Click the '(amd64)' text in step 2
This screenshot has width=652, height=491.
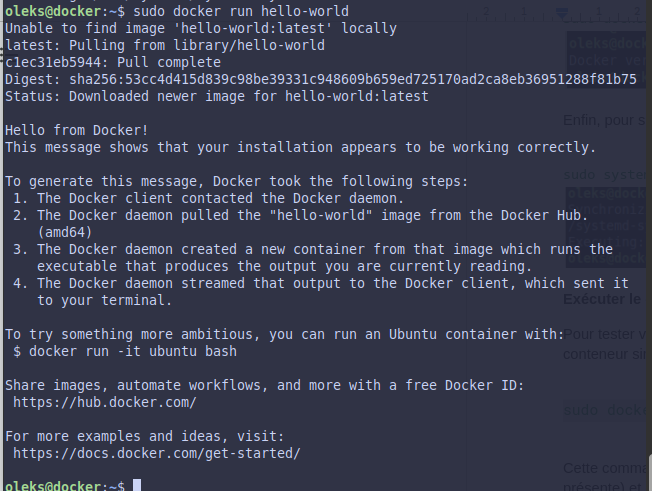(64, 232)
